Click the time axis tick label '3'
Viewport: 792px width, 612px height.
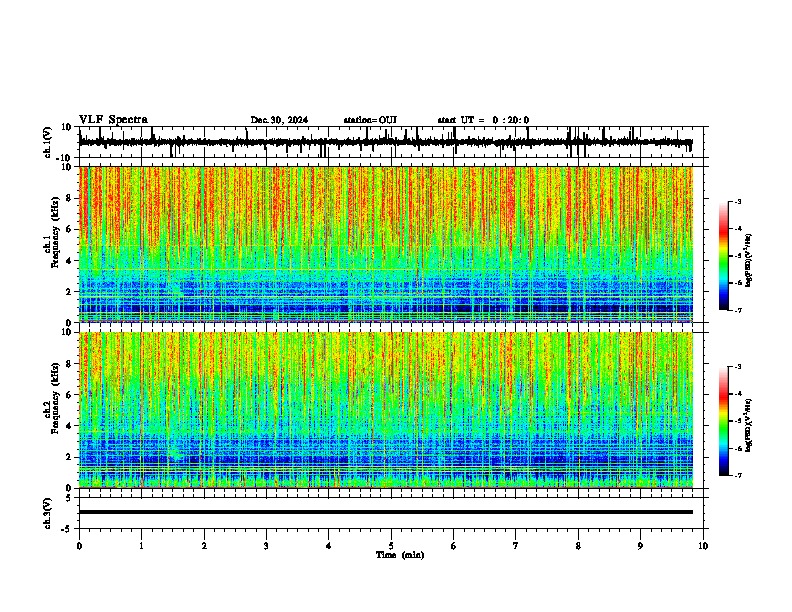pos(266,546)
